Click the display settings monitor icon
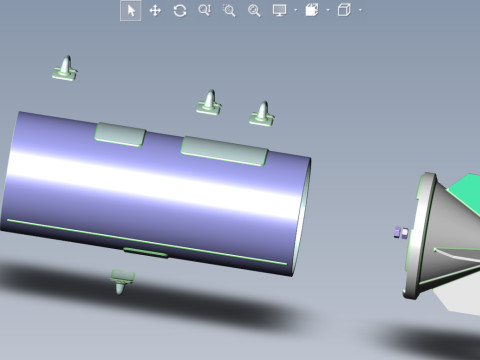Image resolution: width=480 pixels, height=360 pixels. click(279, 10)
